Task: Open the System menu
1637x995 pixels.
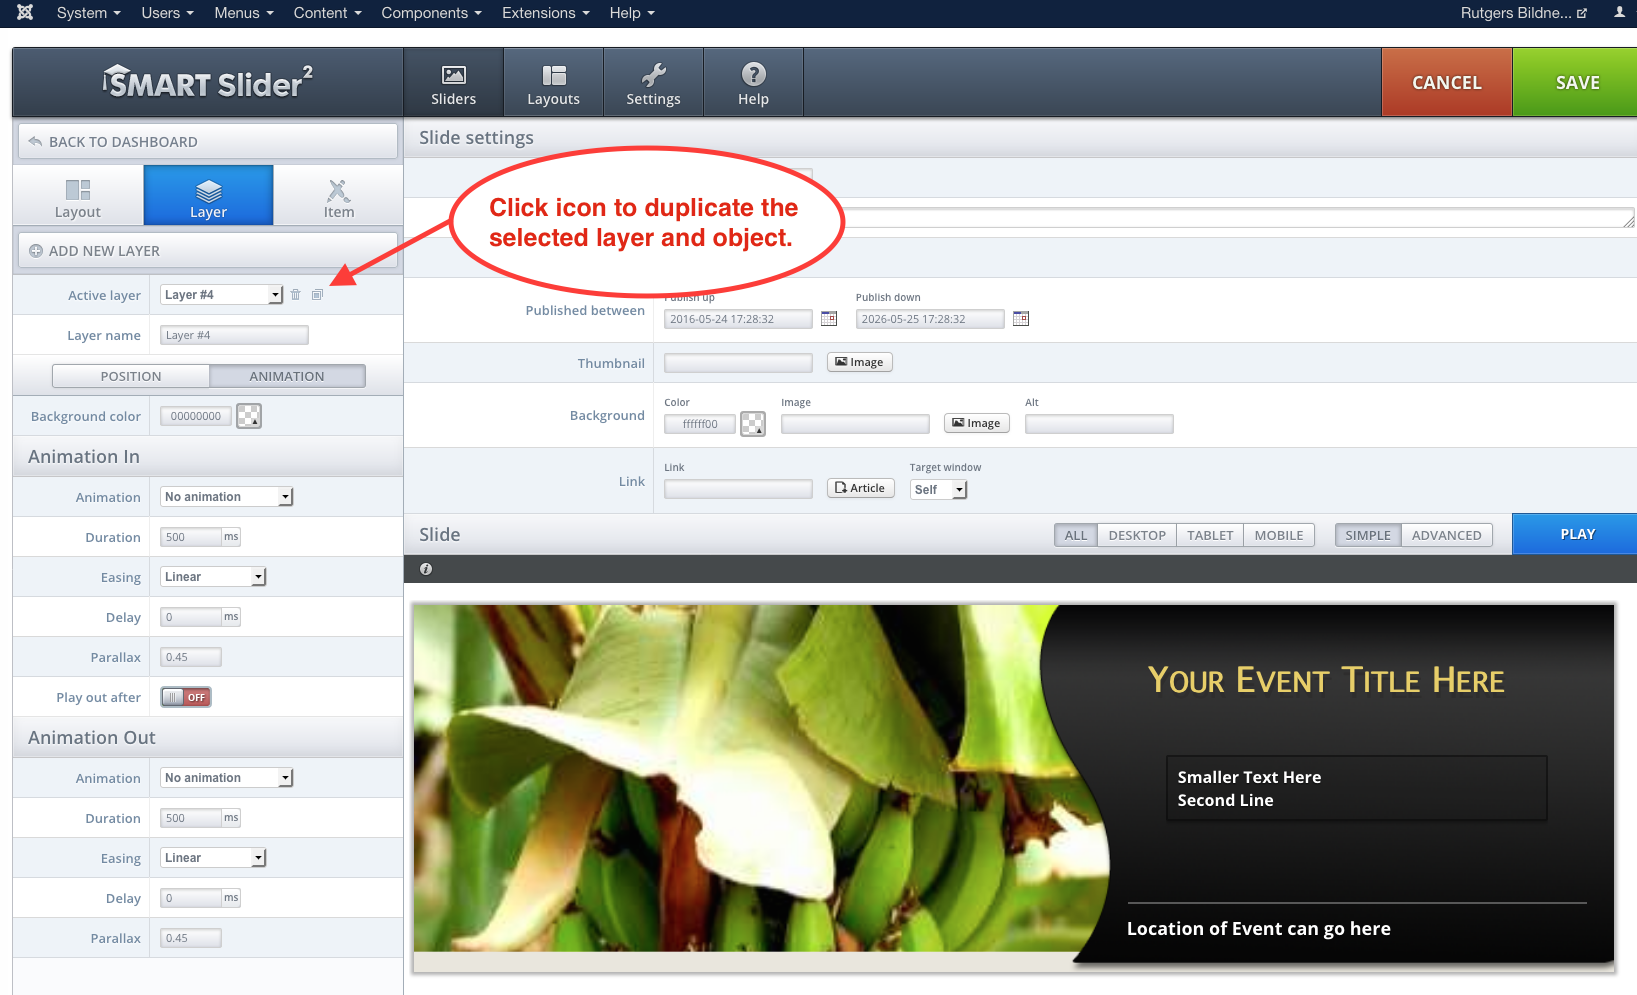Action: click(89, 13)
